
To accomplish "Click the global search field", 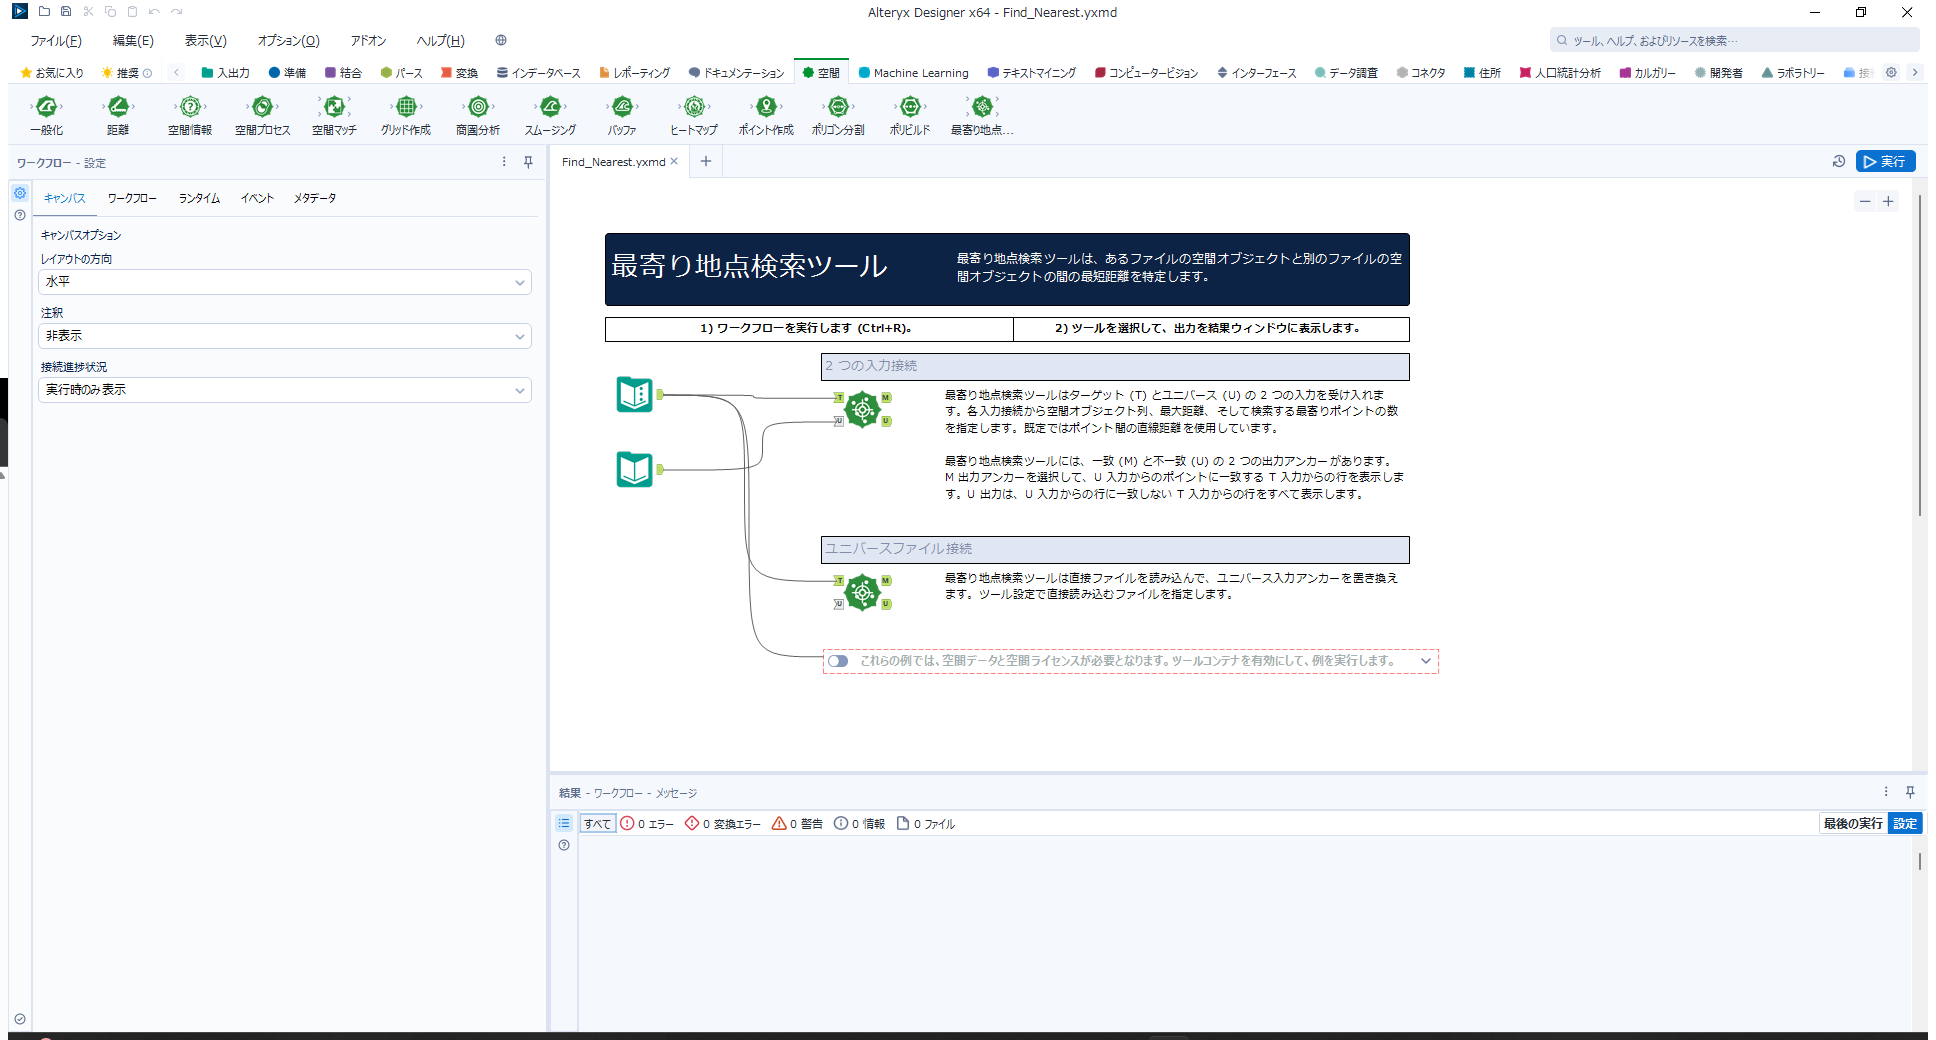I will click(1735, 41).
